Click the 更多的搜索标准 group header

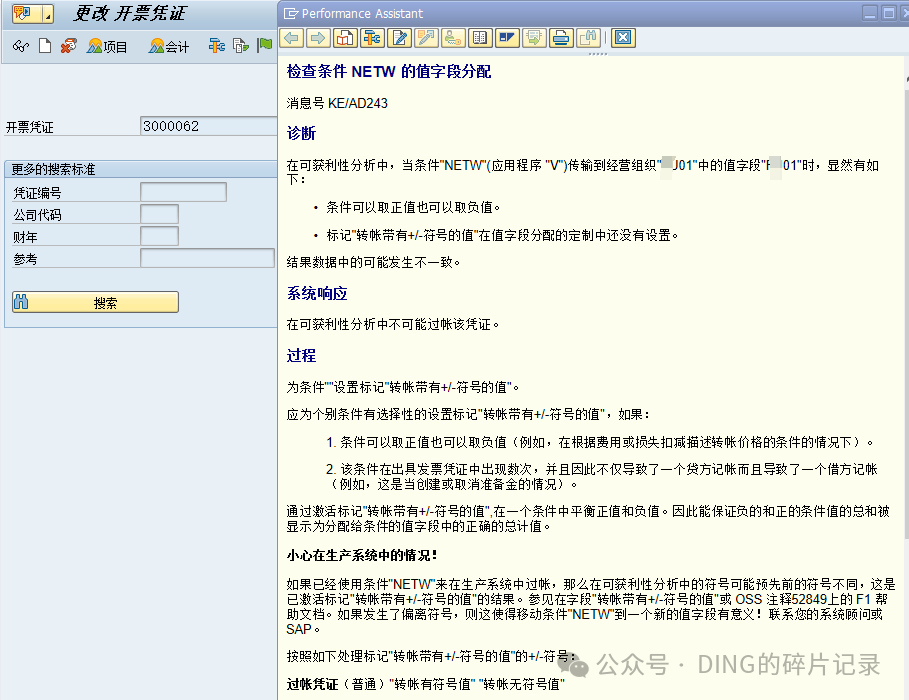[141, 169]
